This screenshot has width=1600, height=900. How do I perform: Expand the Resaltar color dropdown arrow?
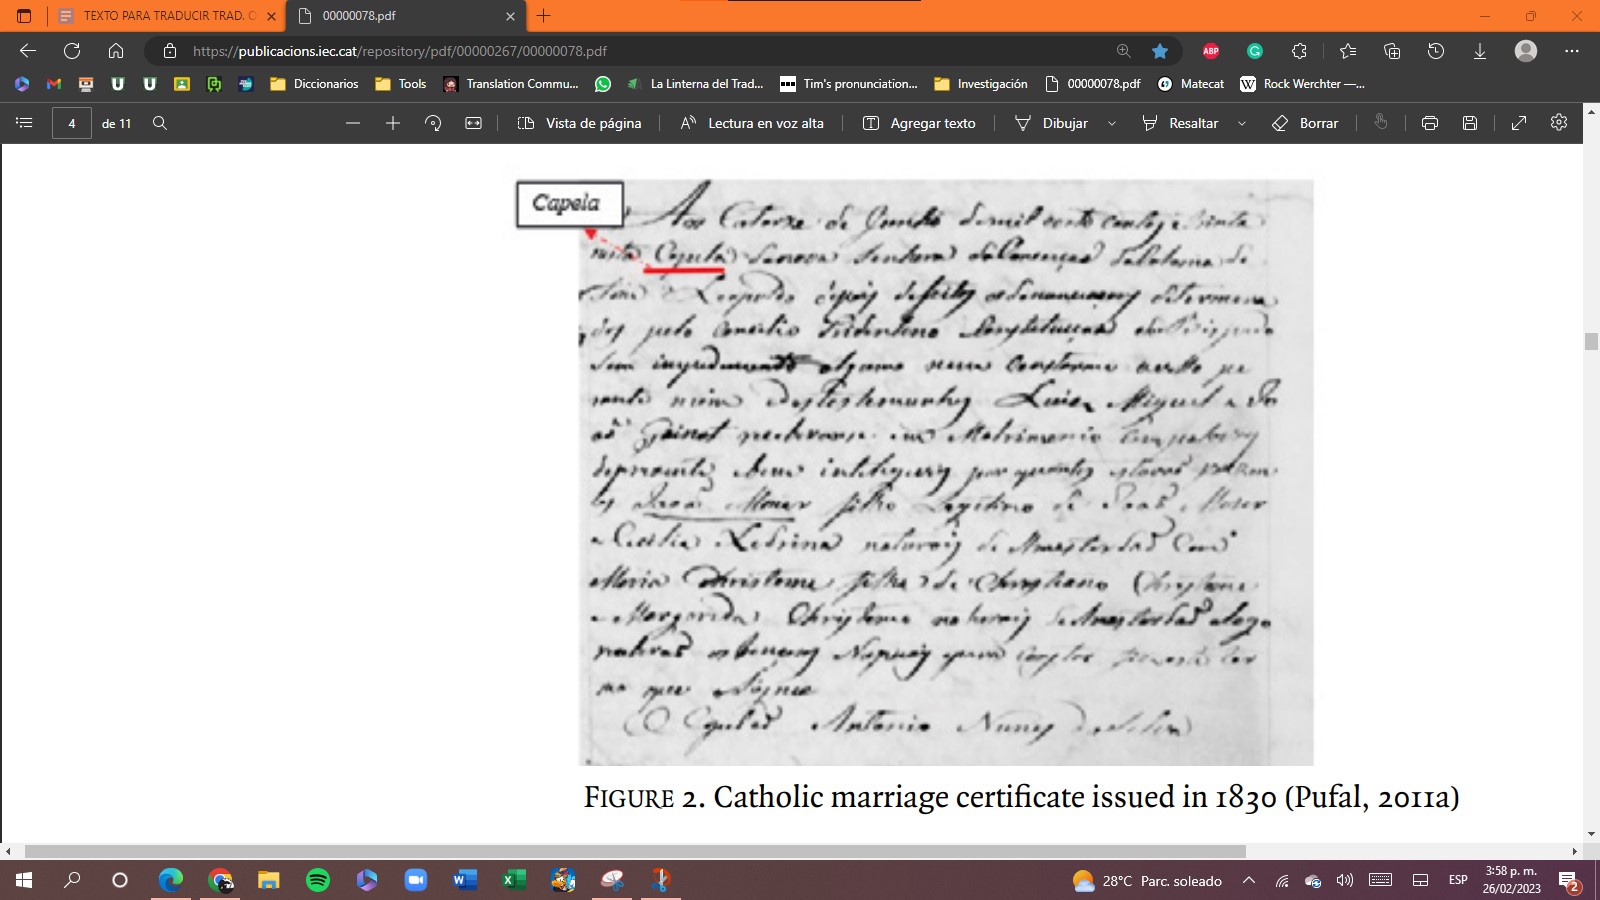(x=1242, y=123)
